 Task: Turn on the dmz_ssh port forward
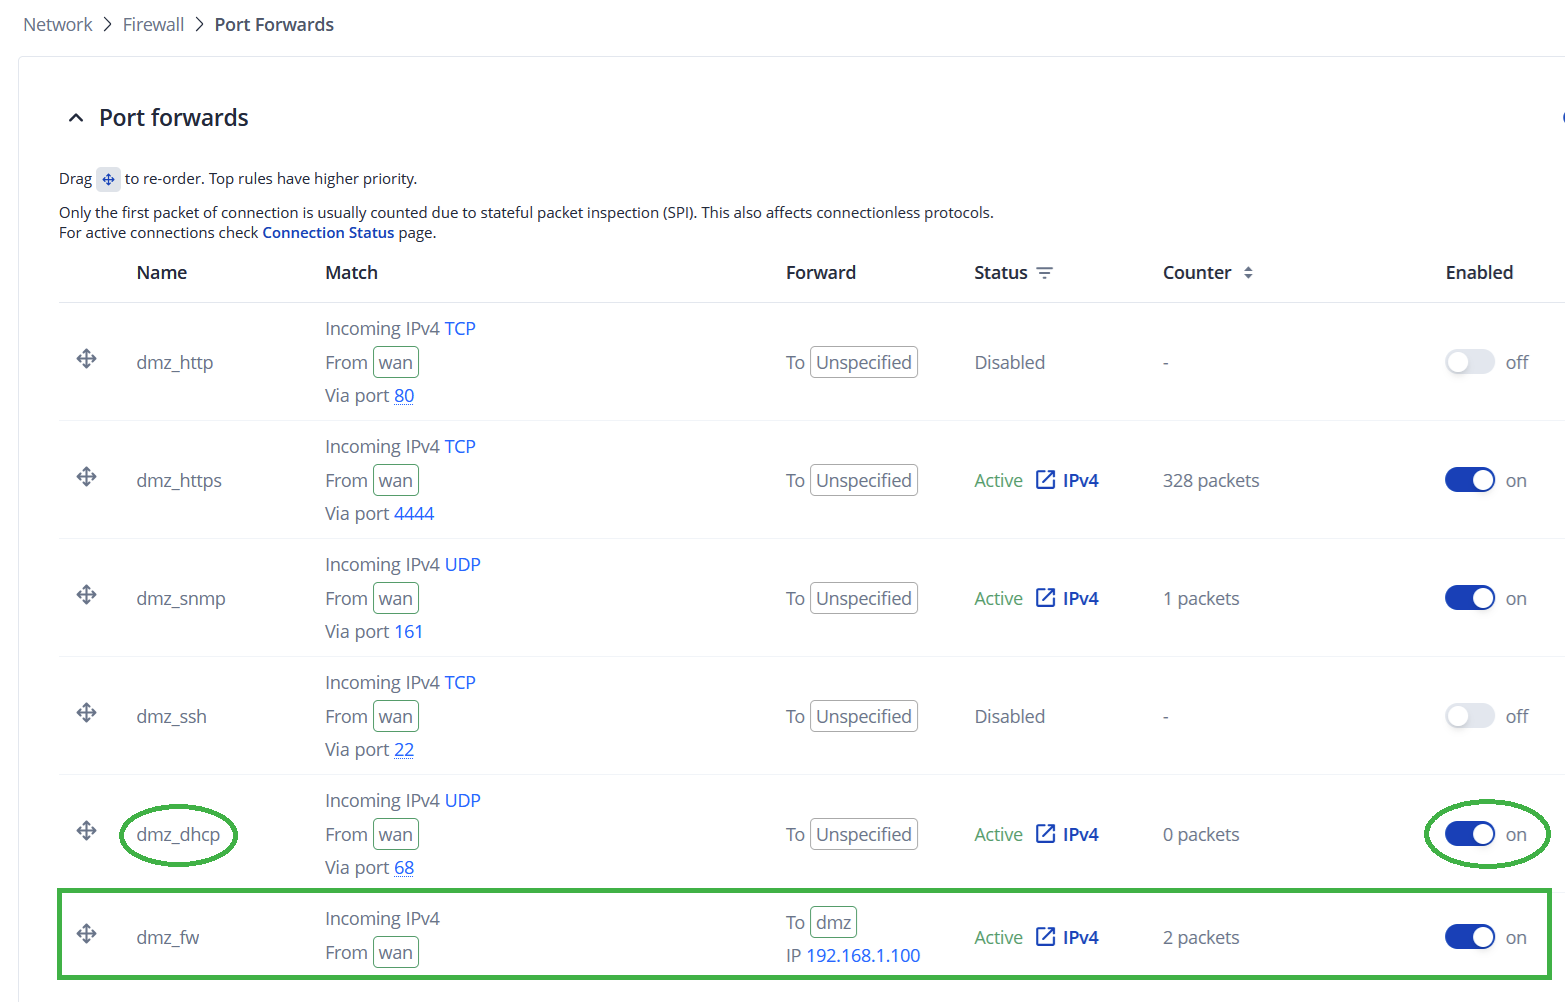[x=1469, y=716]
